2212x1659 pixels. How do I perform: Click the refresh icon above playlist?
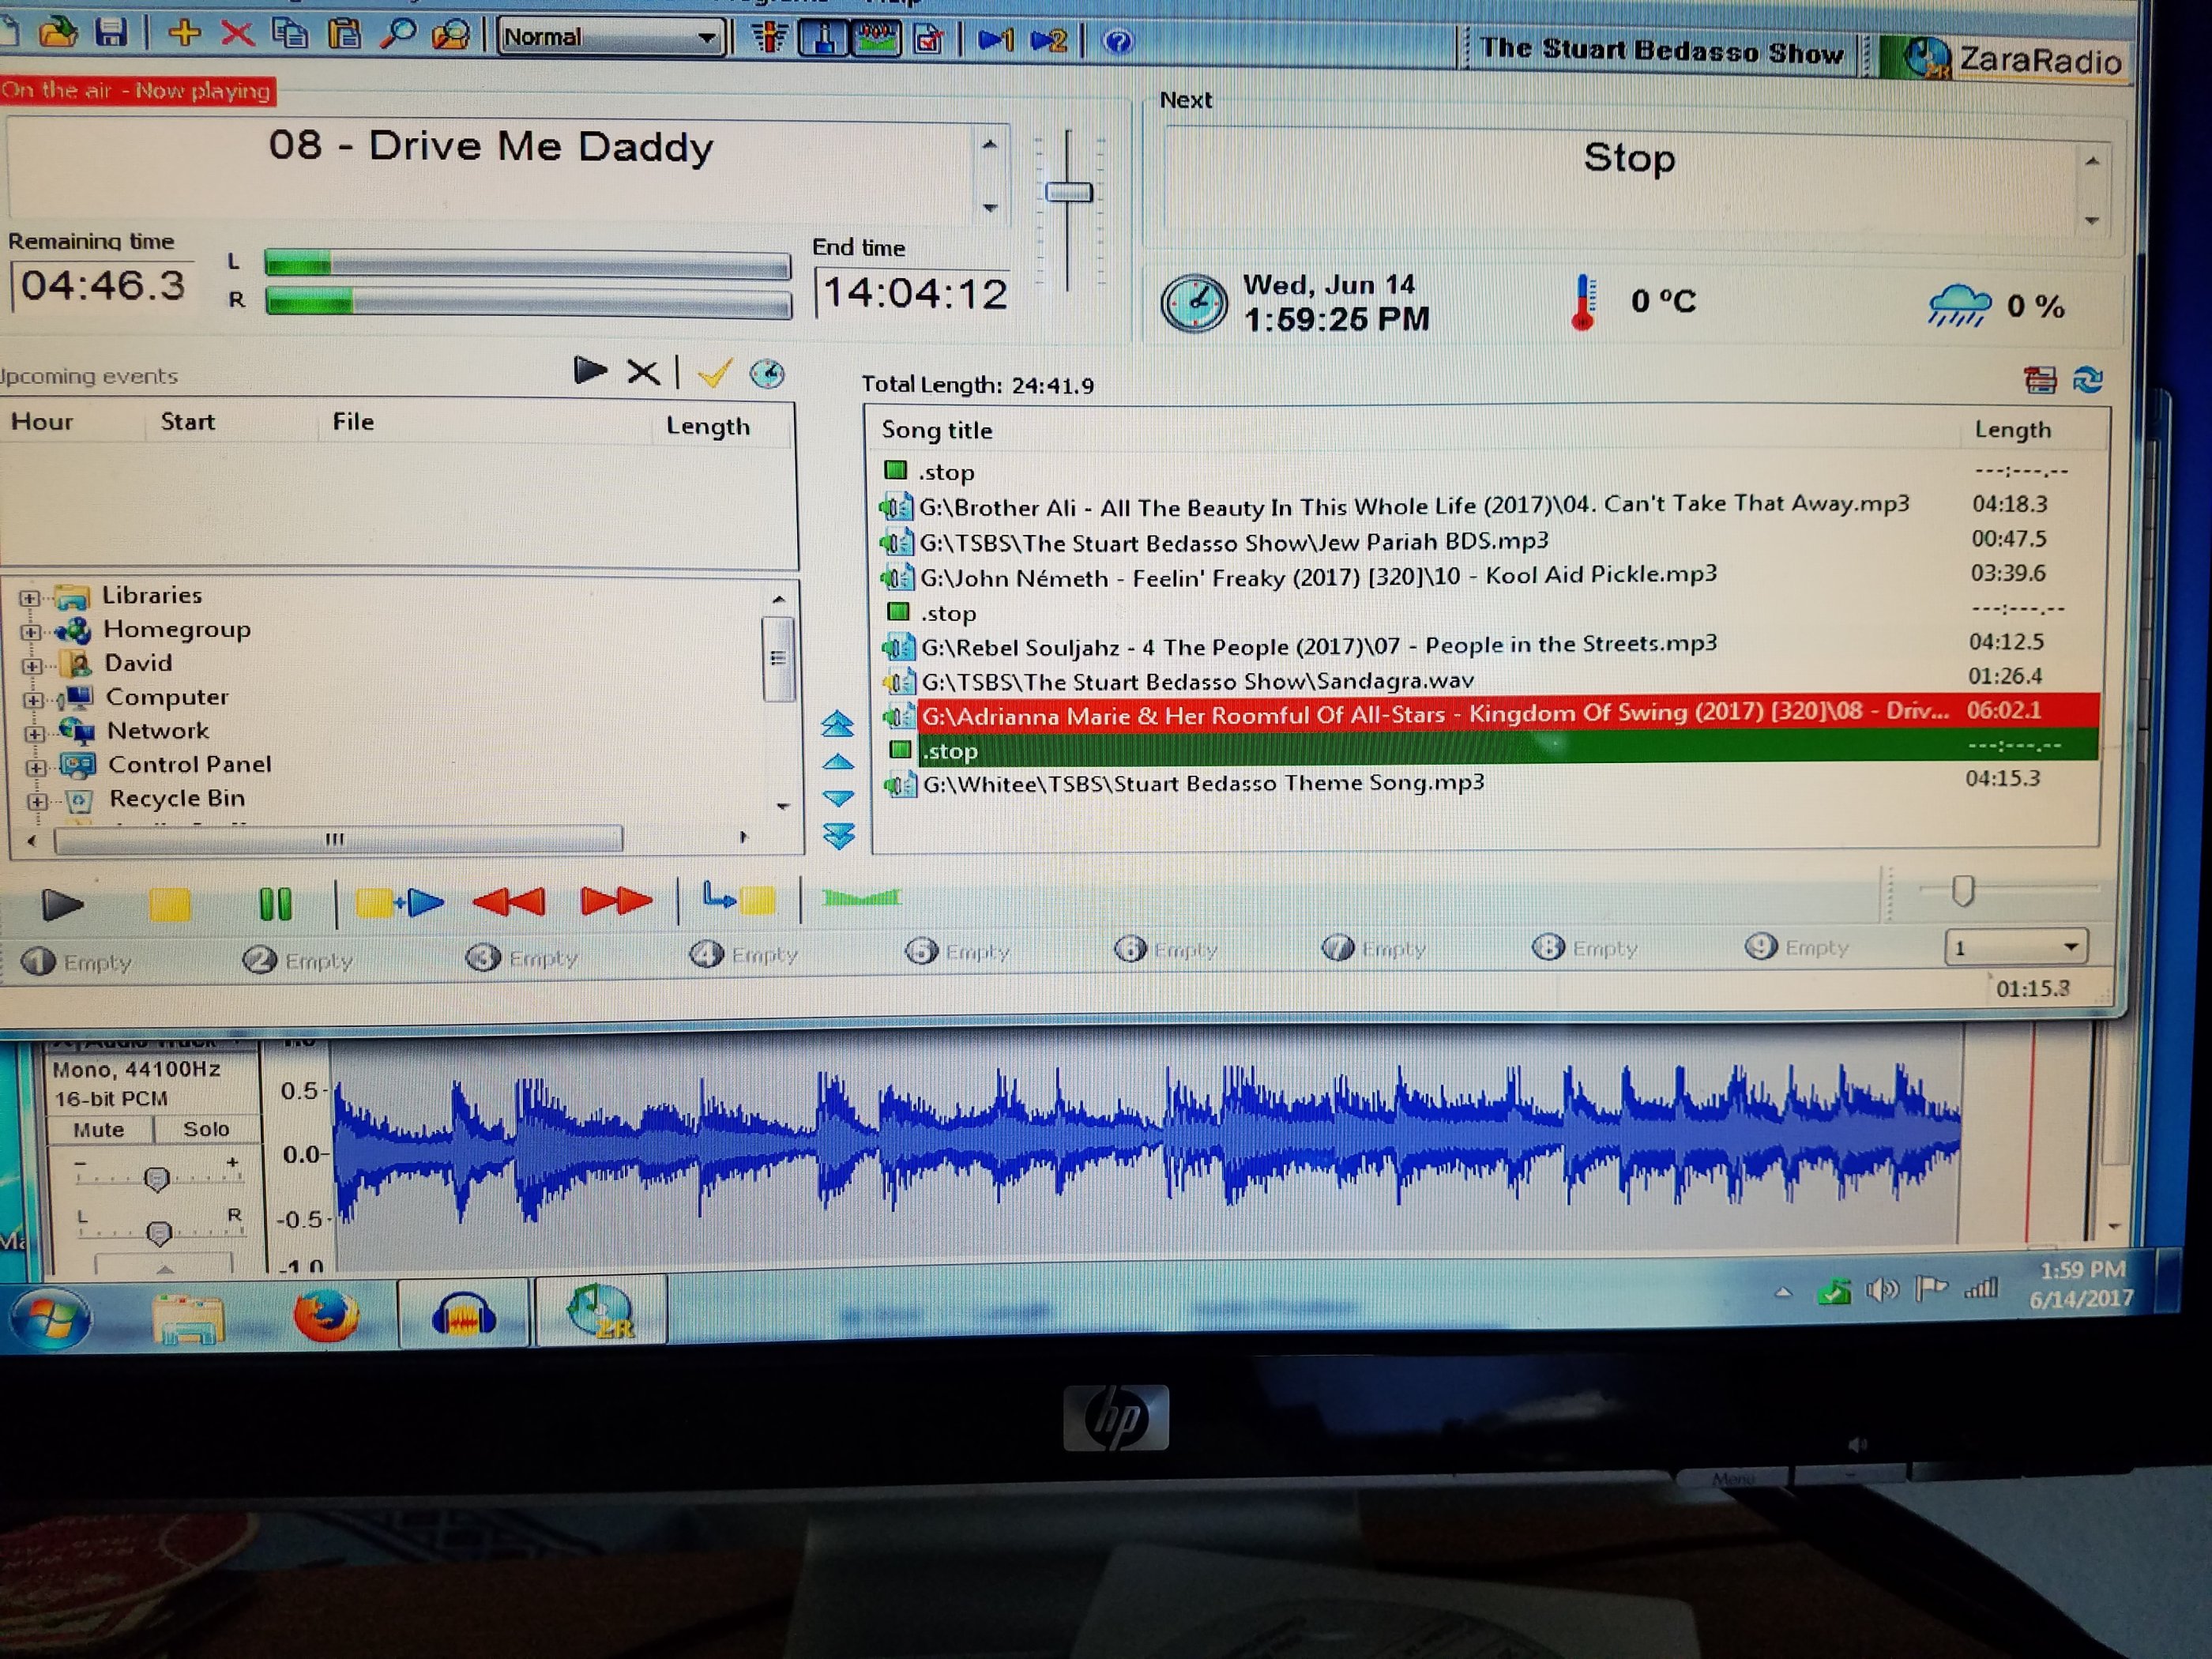tap(2088, 379)
